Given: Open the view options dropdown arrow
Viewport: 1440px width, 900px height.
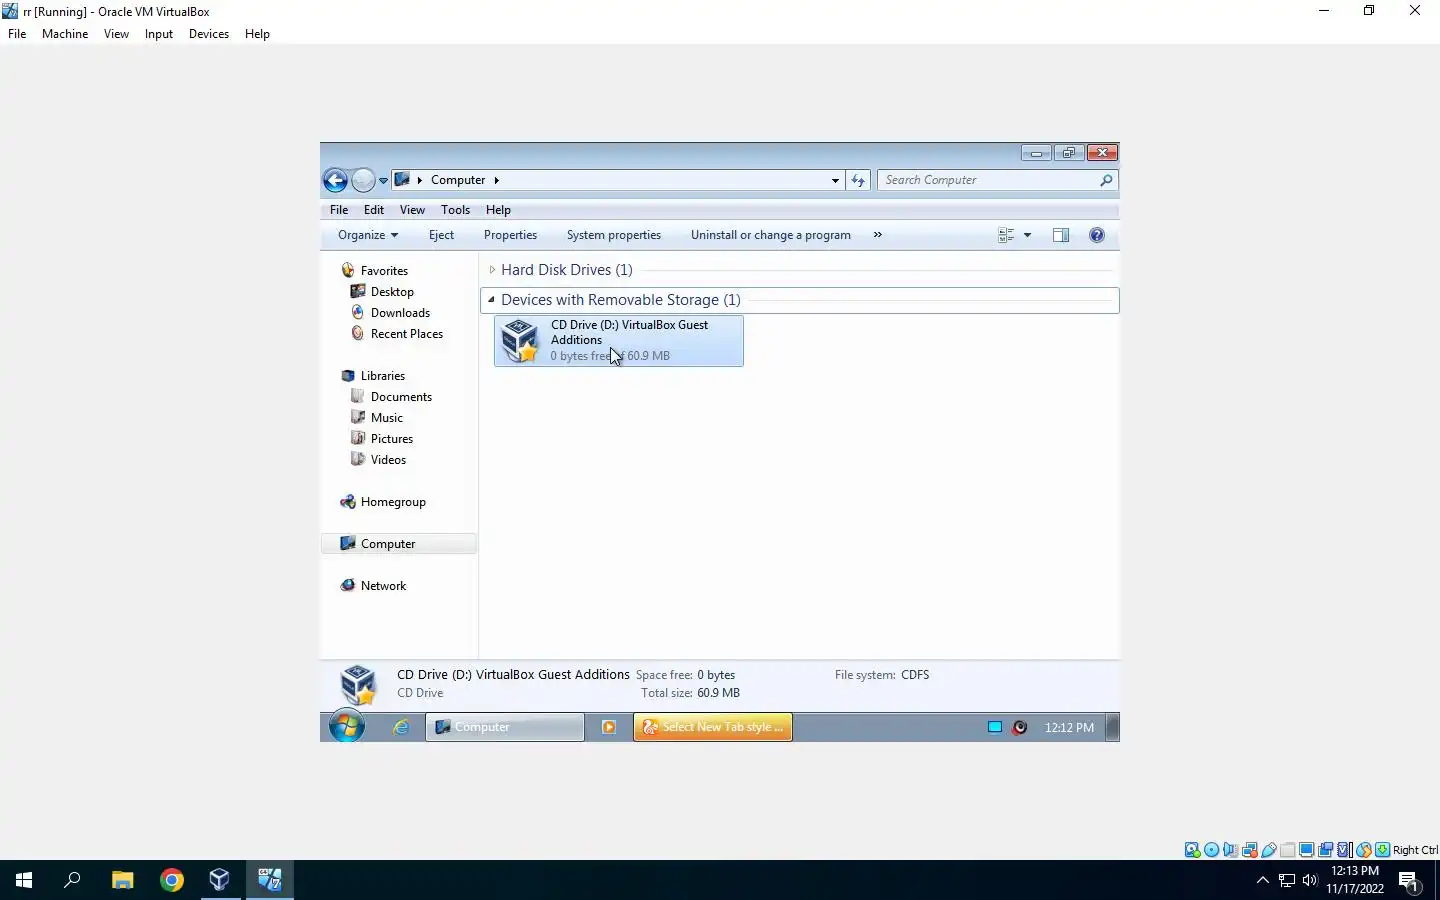Looking at the screenshot, I should 1027,236.
